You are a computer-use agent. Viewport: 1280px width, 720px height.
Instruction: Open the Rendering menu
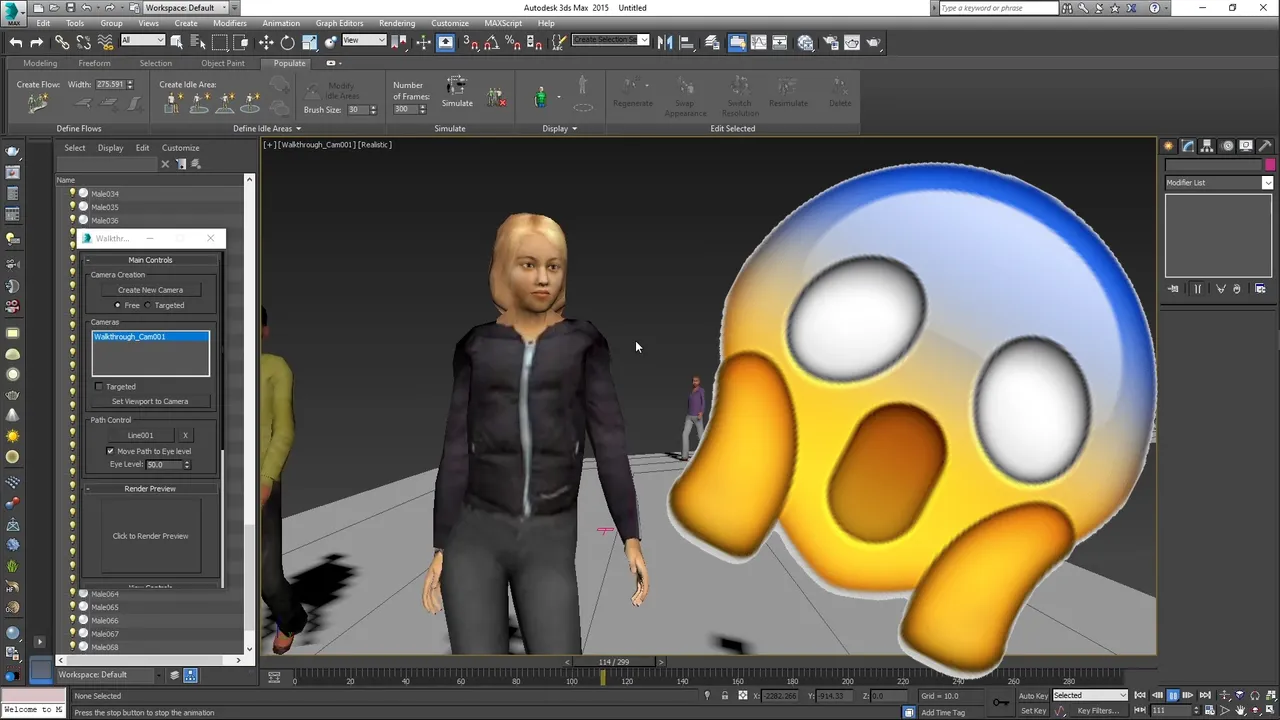click(x=397, y=23)
